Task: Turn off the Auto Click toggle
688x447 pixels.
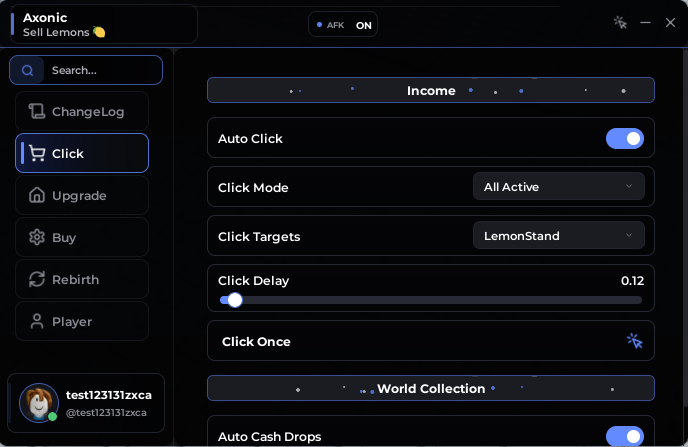Action: coord(625,139)
